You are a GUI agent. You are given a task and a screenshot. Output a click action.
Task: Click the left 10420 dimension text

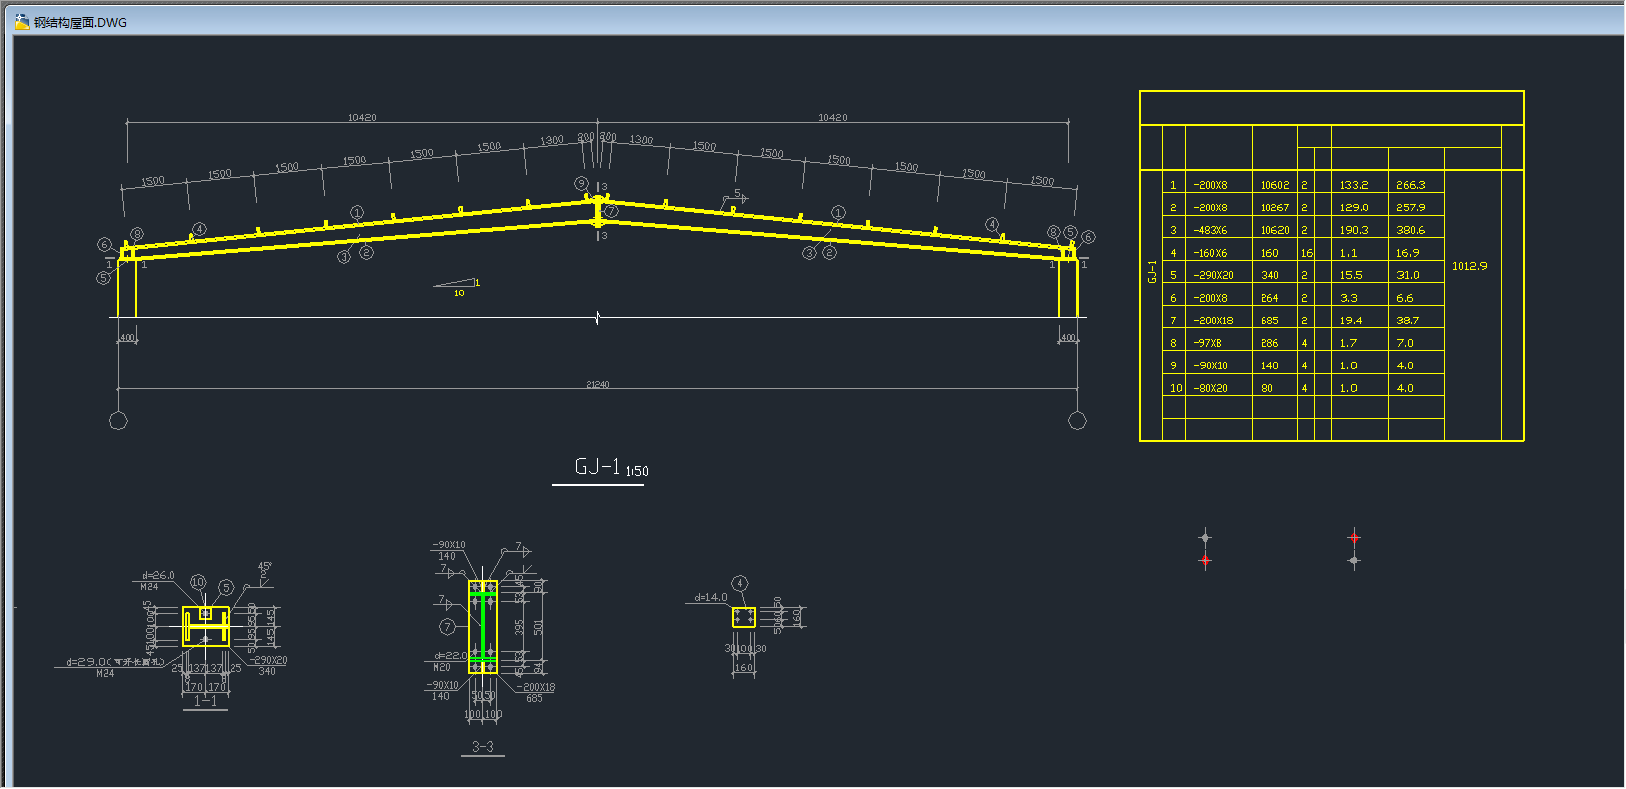pyautogui.click(x=362, y=118)
